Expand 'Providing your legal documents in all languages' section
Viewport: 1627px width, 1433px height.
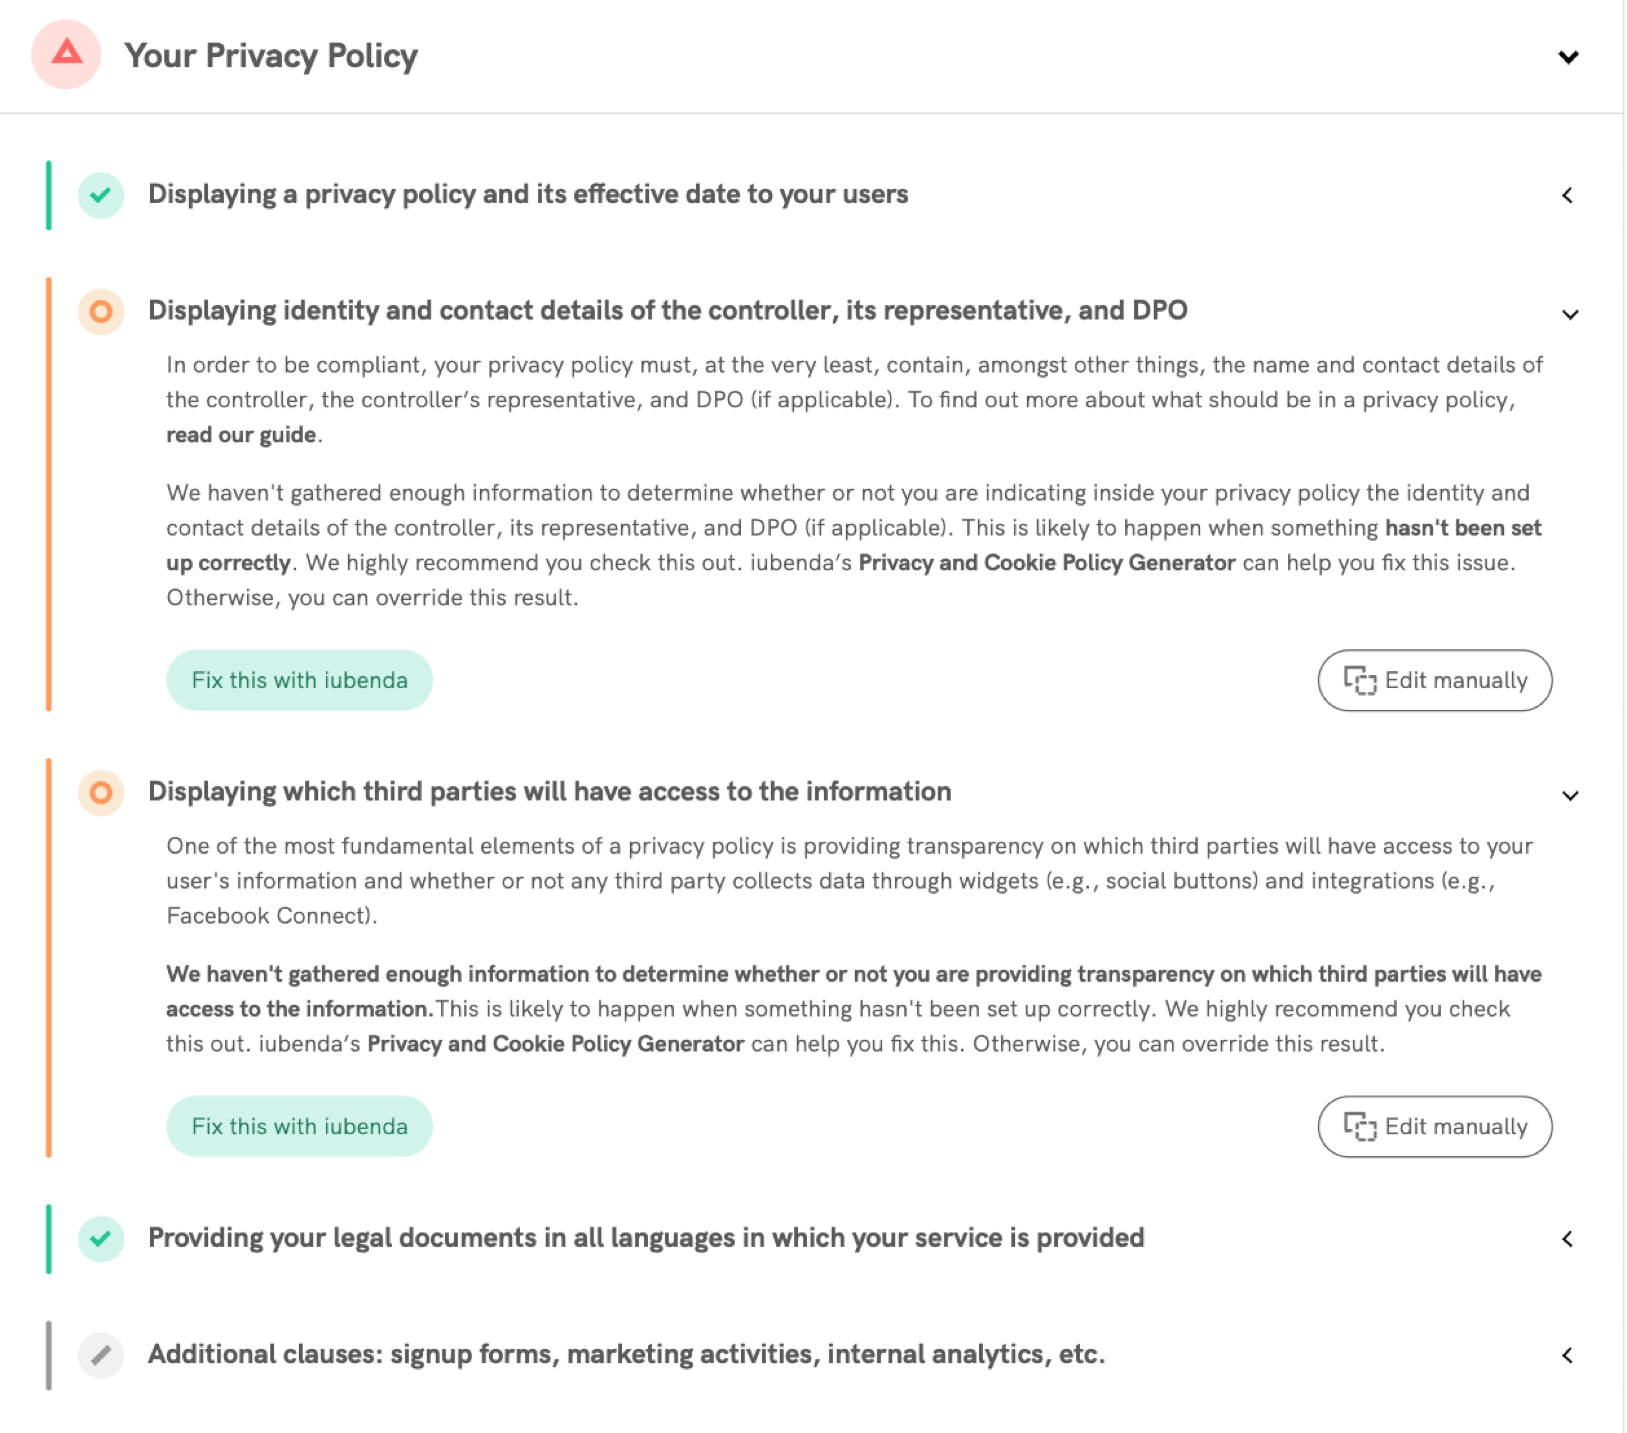pos(1568,1239)
